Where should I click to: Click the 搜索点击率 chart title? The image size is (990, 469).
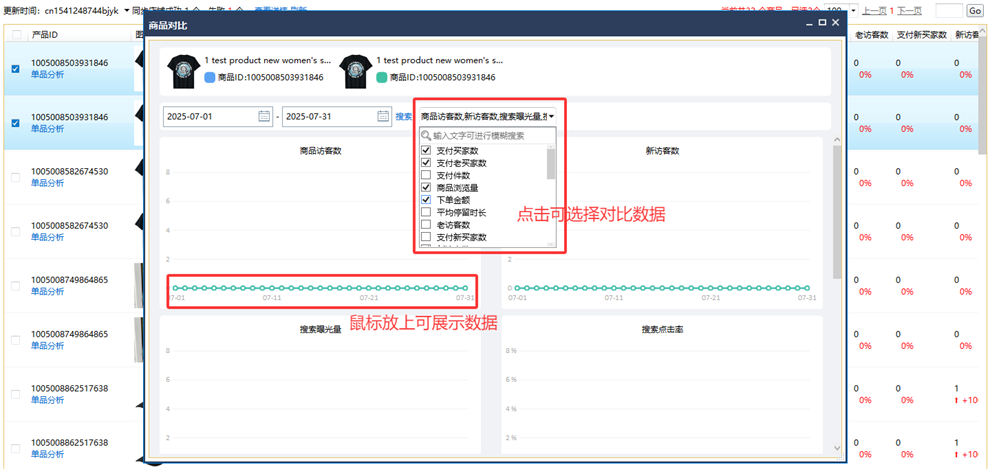[662, 329]
